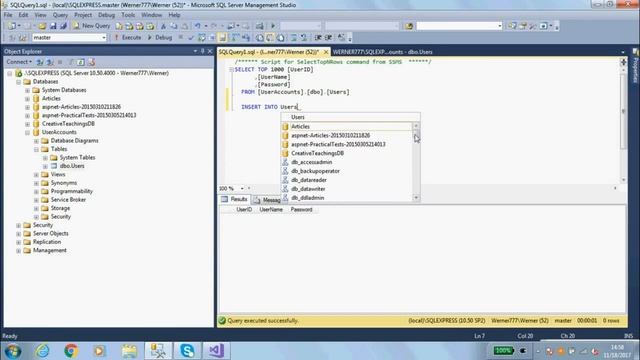This screenshot has width=640, height=360.
Task: Click the Cut scissors icon
Action: click(163, 26)
